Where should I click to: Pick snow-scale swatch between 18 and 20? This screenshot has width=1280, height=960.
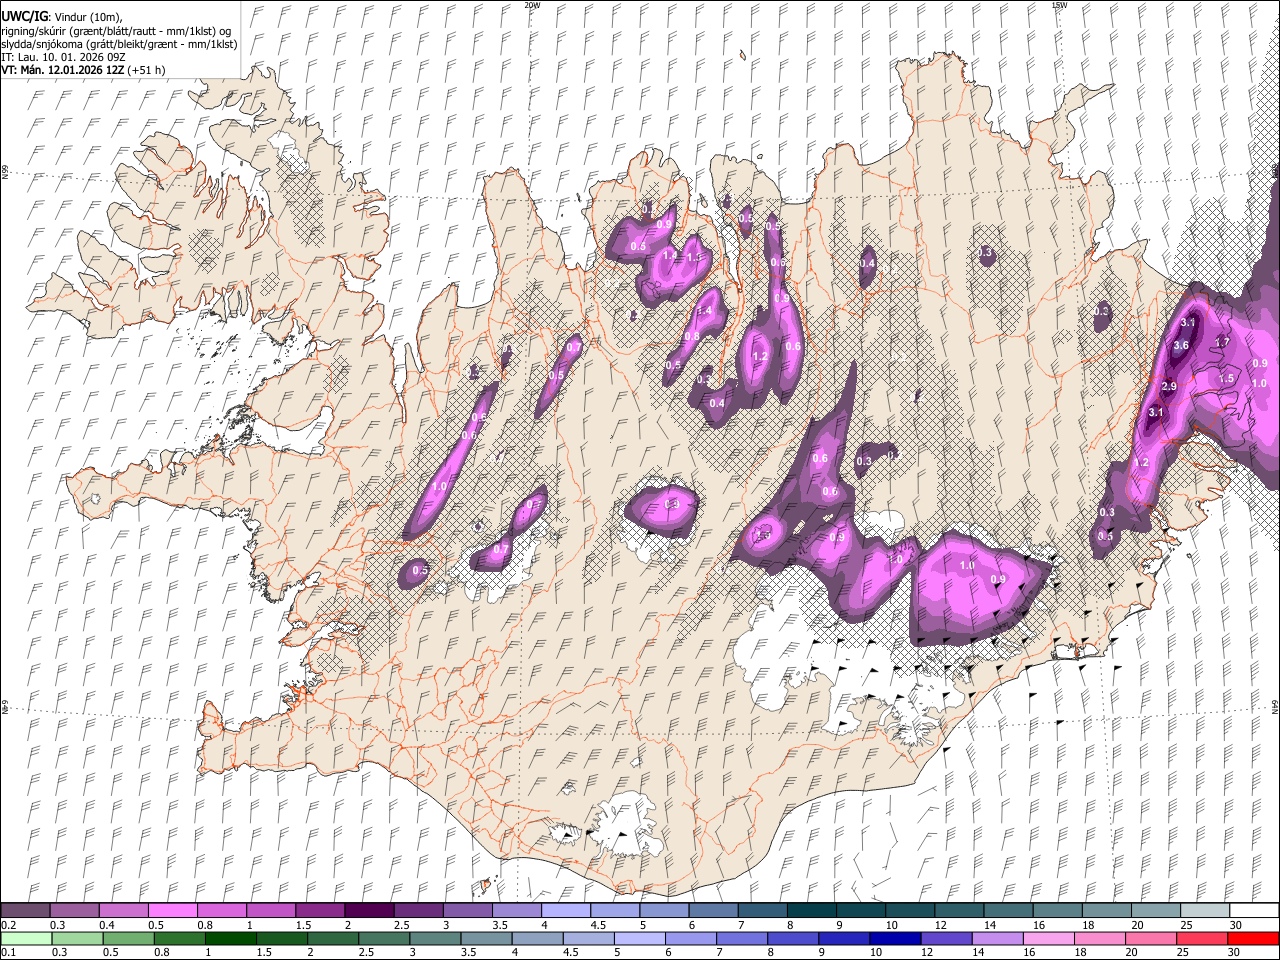pyautogui.click(x=1108, y=910)
